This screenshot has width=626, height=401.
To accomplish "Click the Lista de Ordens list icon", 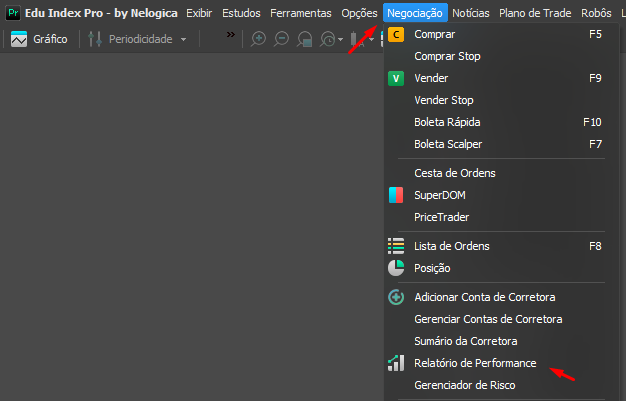I will point(396,246).
